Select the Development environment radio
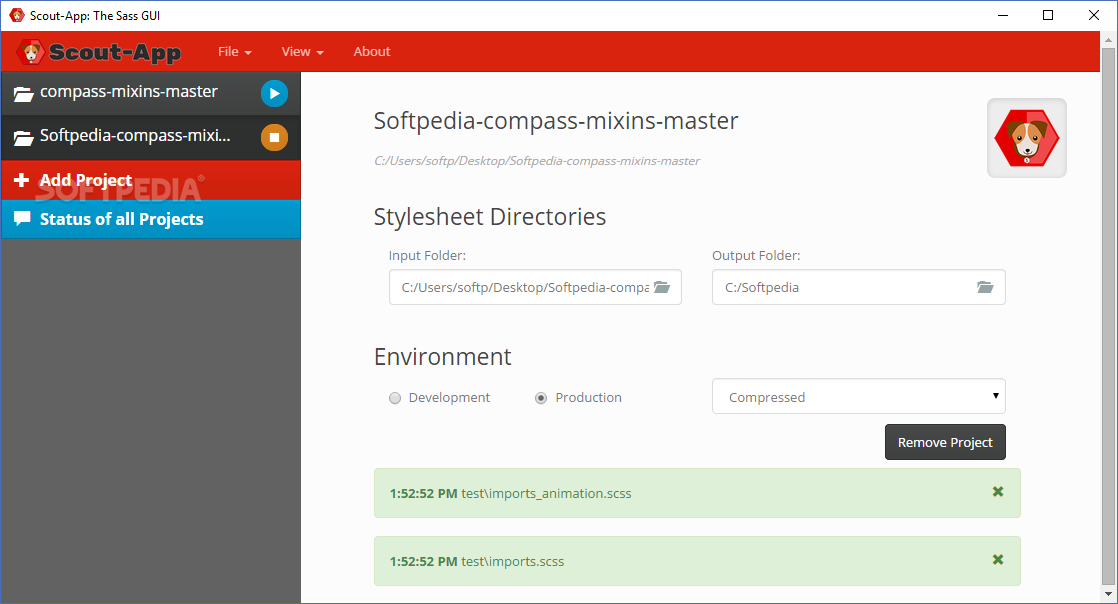The height and width of the screenshot is (604, 1118). coord(395,398)
